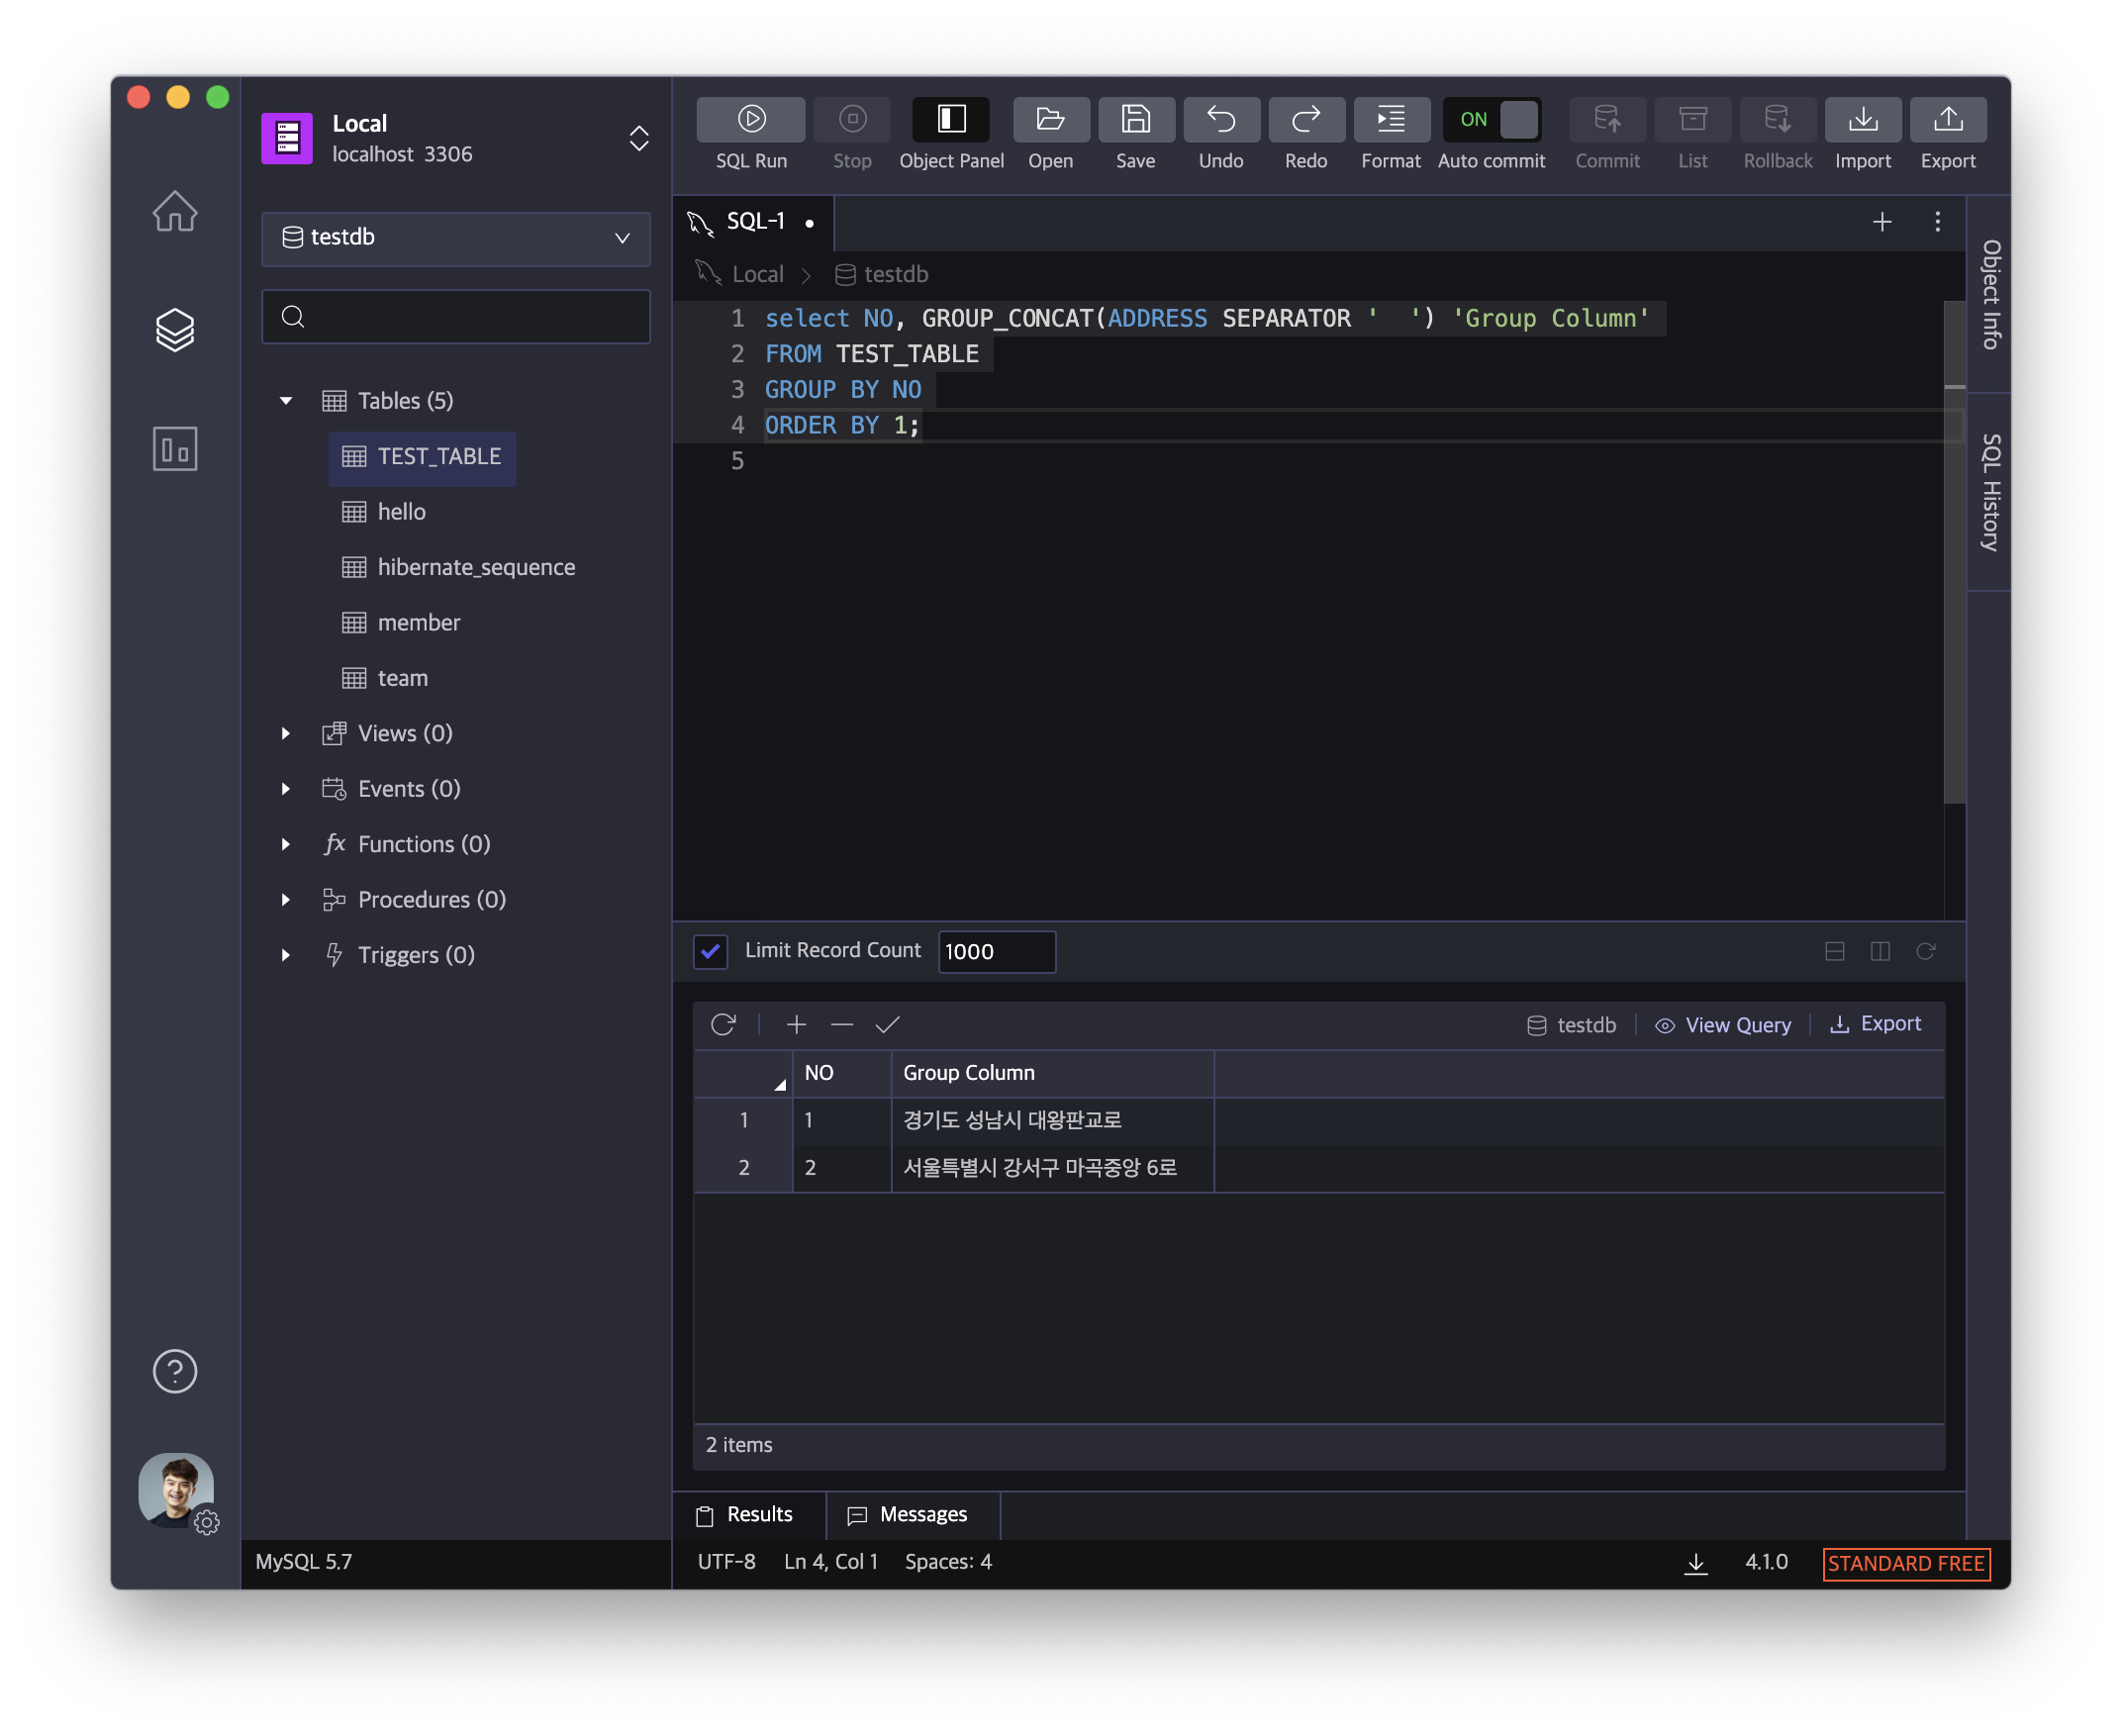Select the hibernate_sequence table
Image resolution: width=2122 pixels, height=1736 pixels.
(475, 567)
